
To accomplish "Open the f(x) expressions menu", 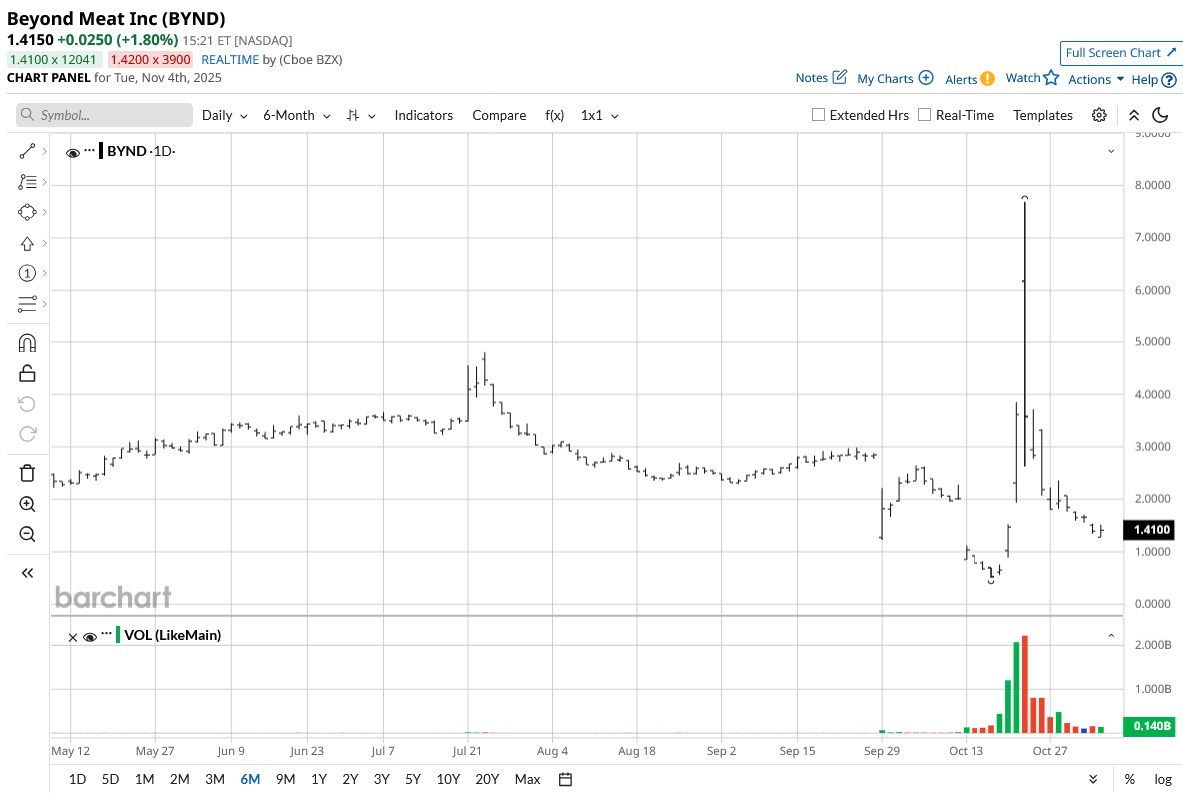I will point(555,115).
